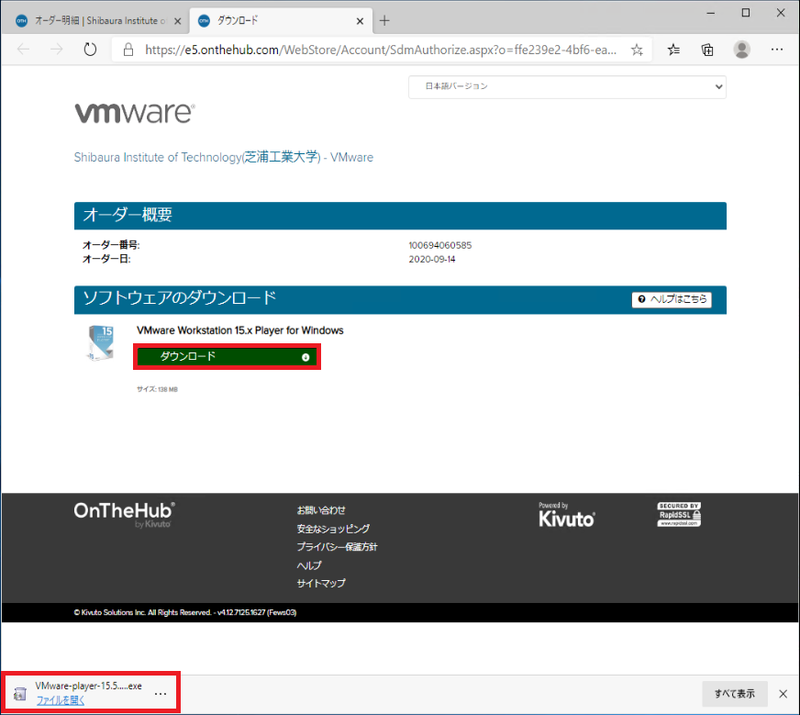Click order date 2020-09-14
The width and height of the screenshot is (800, 715).
coord(432,259)
